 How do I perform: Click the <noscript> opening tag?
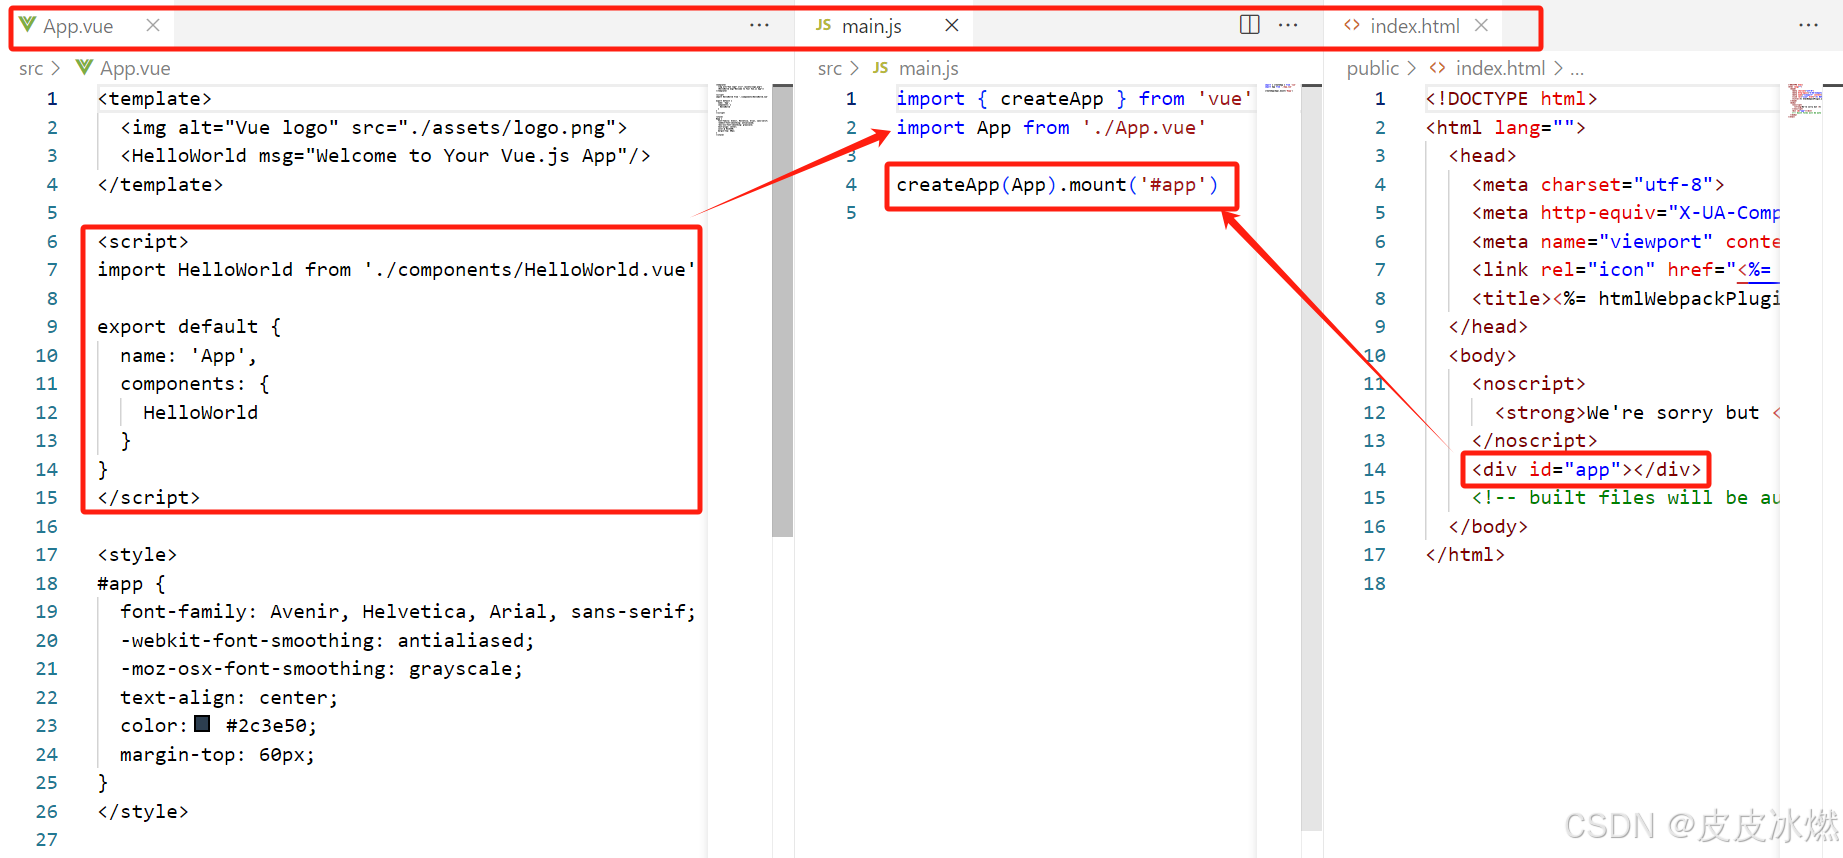(x=1528, y=383)
